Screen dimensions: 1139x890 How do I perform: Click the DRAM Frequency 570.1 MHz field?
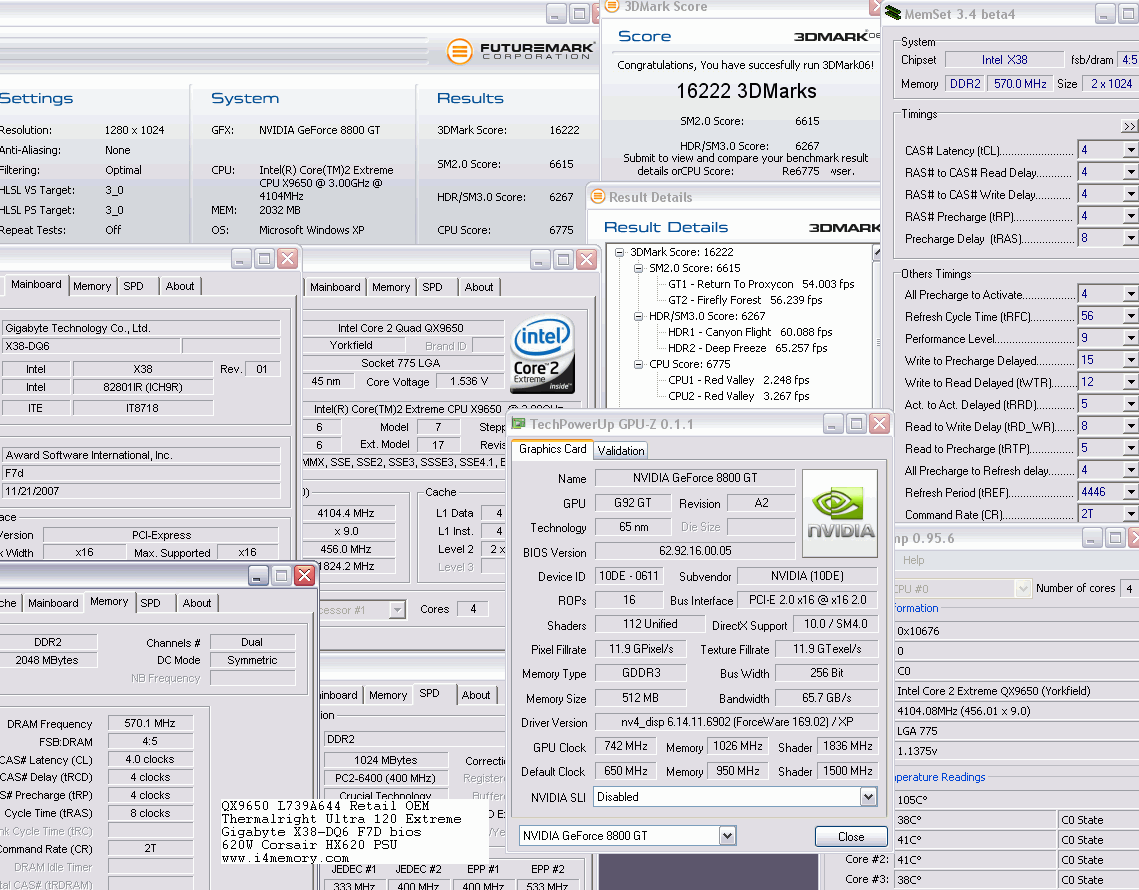point(150,723)
